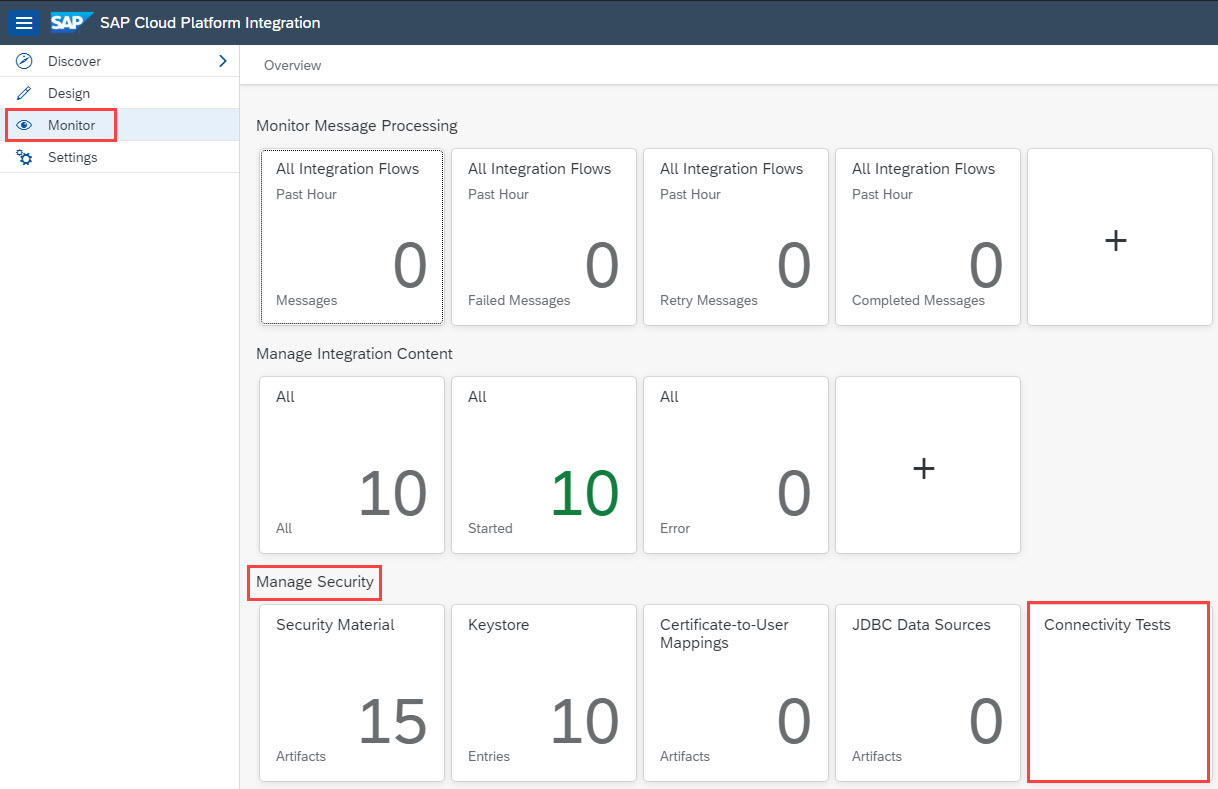Open the Certificate-to-User Mappings tile
The image size is (1218, 789).
[735, 692]
